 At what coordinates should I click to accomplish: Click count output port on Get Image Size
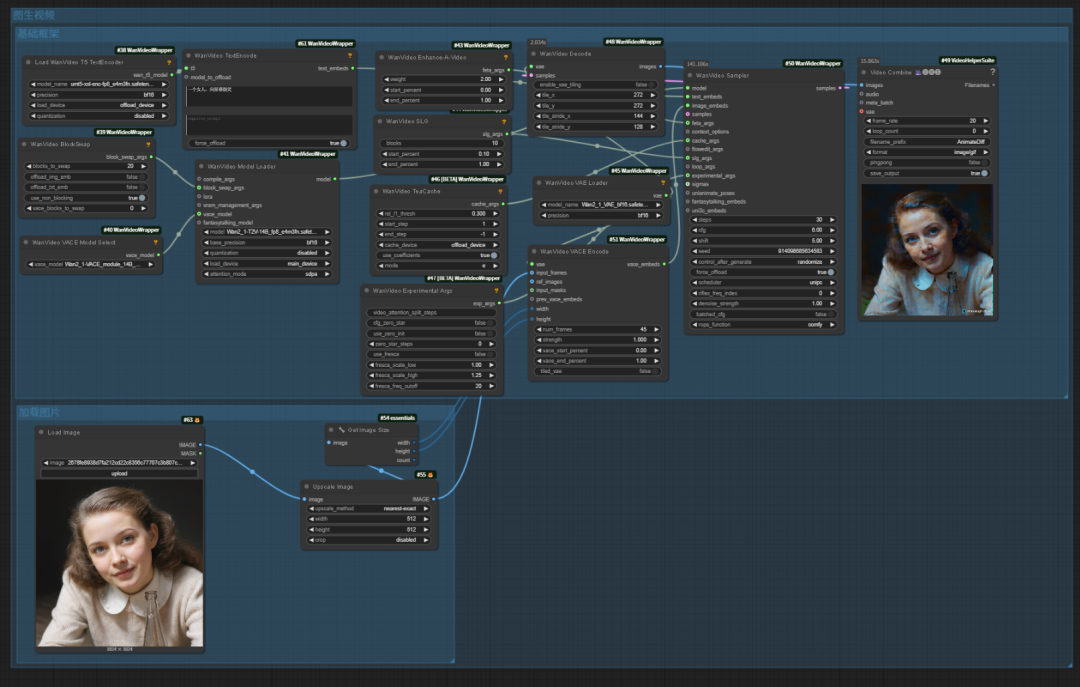click(x=414, y=460)
